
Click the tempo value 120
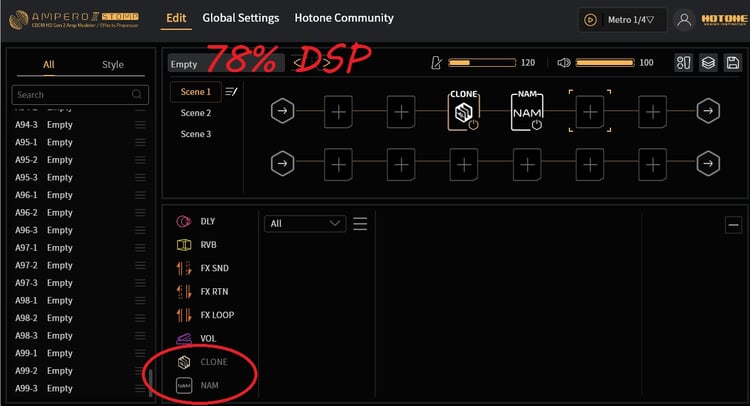(528, 63)
